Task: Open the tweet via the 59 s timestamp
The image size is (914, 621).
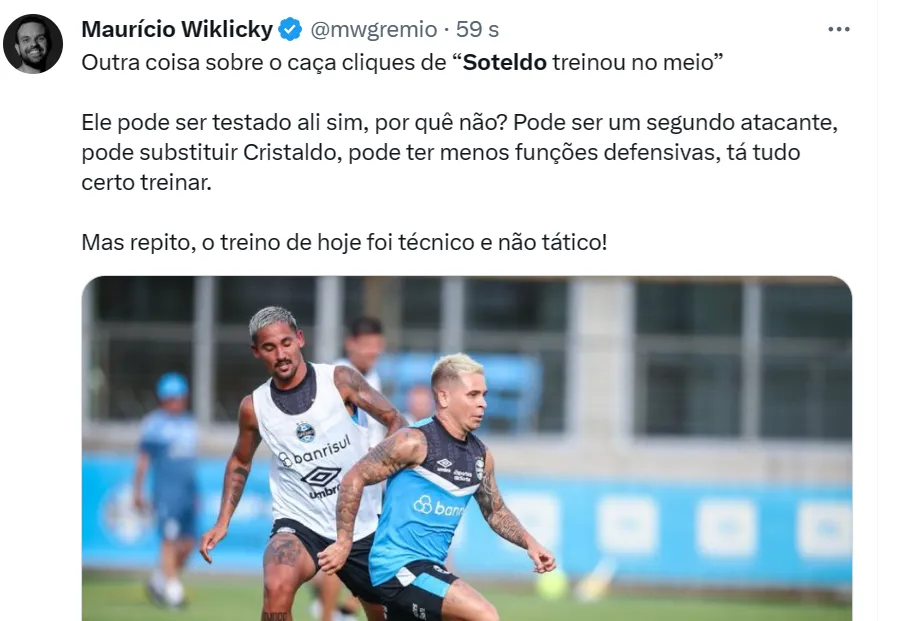Action: pos(477,29)
